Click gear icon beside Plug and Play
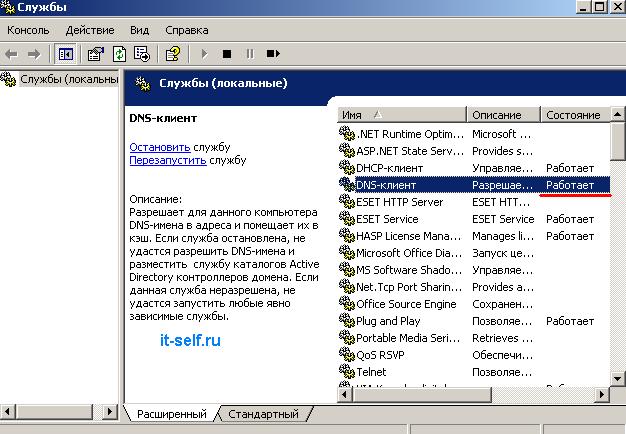 347,320
